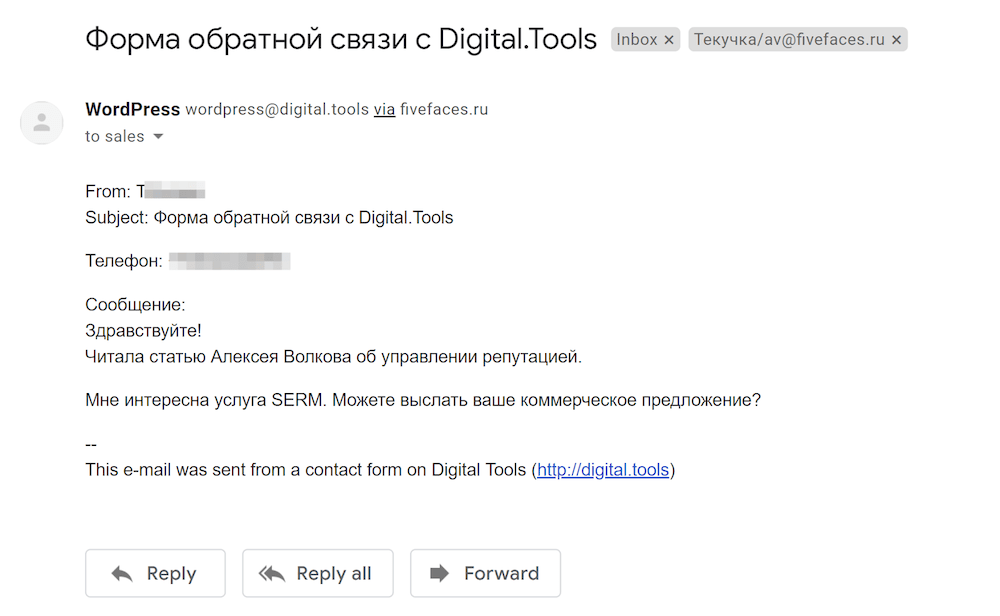Click the 'via' link in sender line

(x=384, y=110)
